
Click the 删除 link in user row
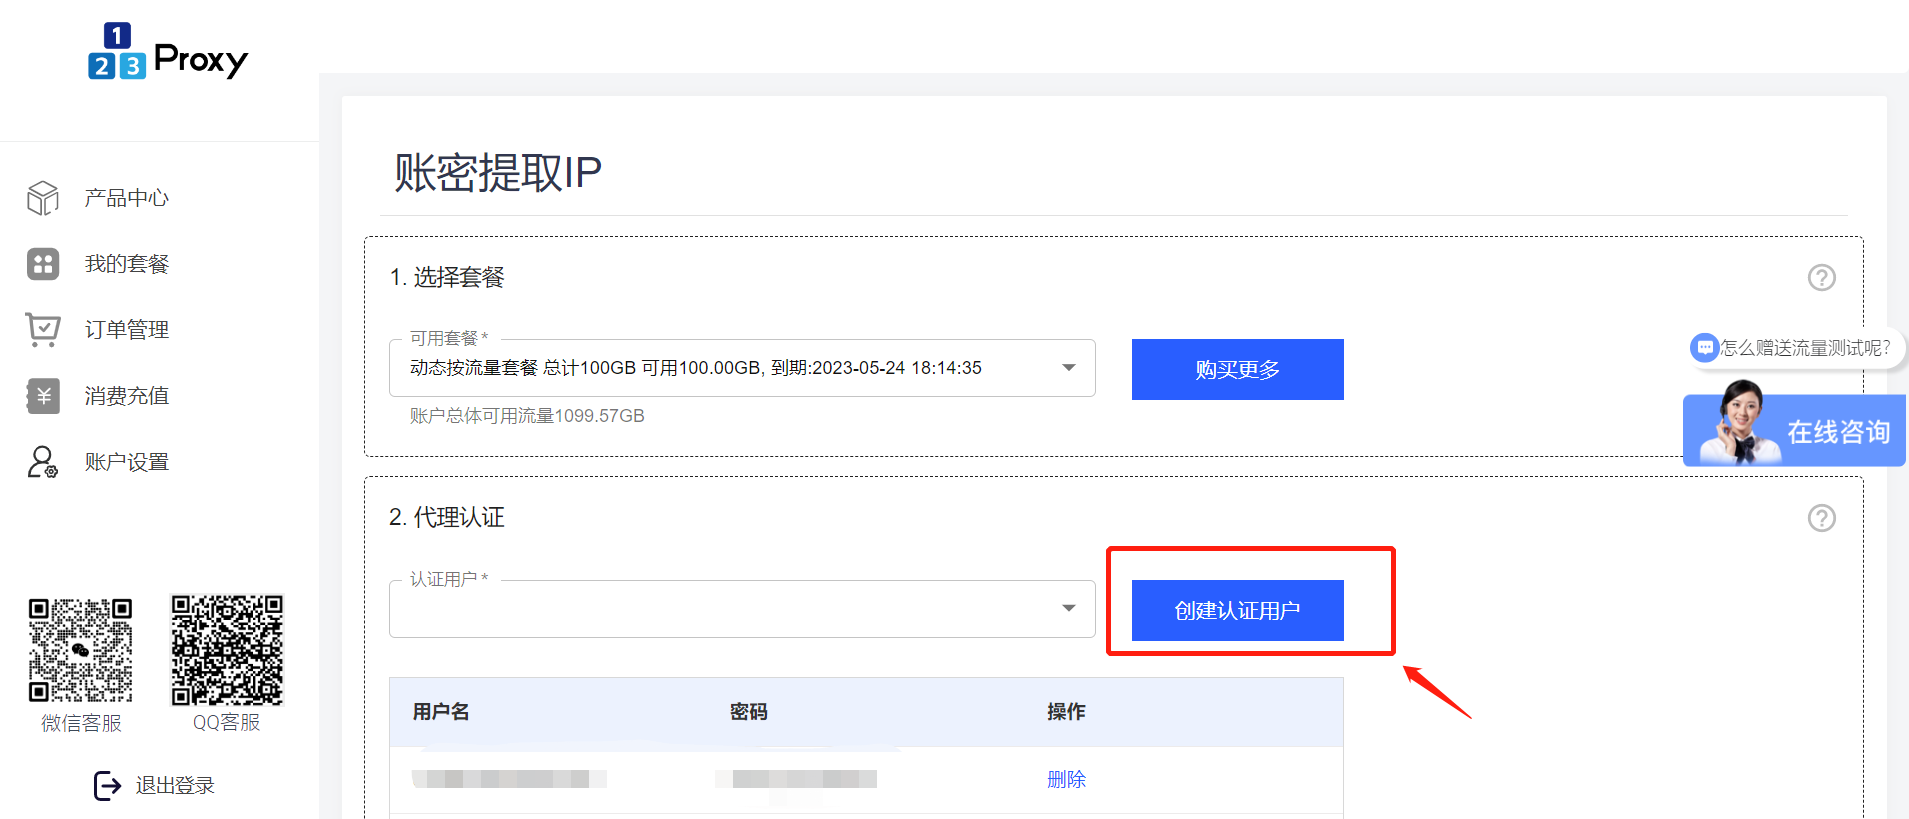[1066, 779]
